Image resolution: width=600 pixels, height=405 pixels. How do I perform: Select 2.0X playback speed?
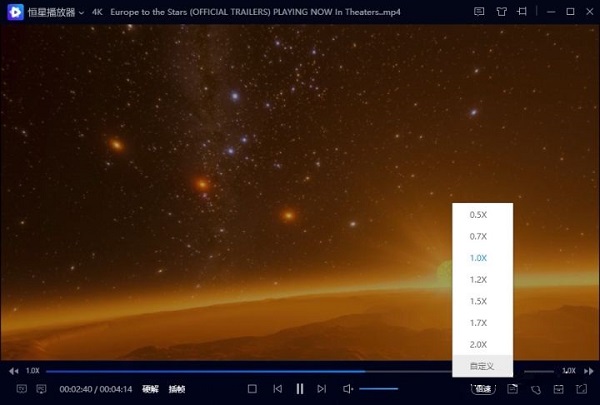(x=478, y=344)
